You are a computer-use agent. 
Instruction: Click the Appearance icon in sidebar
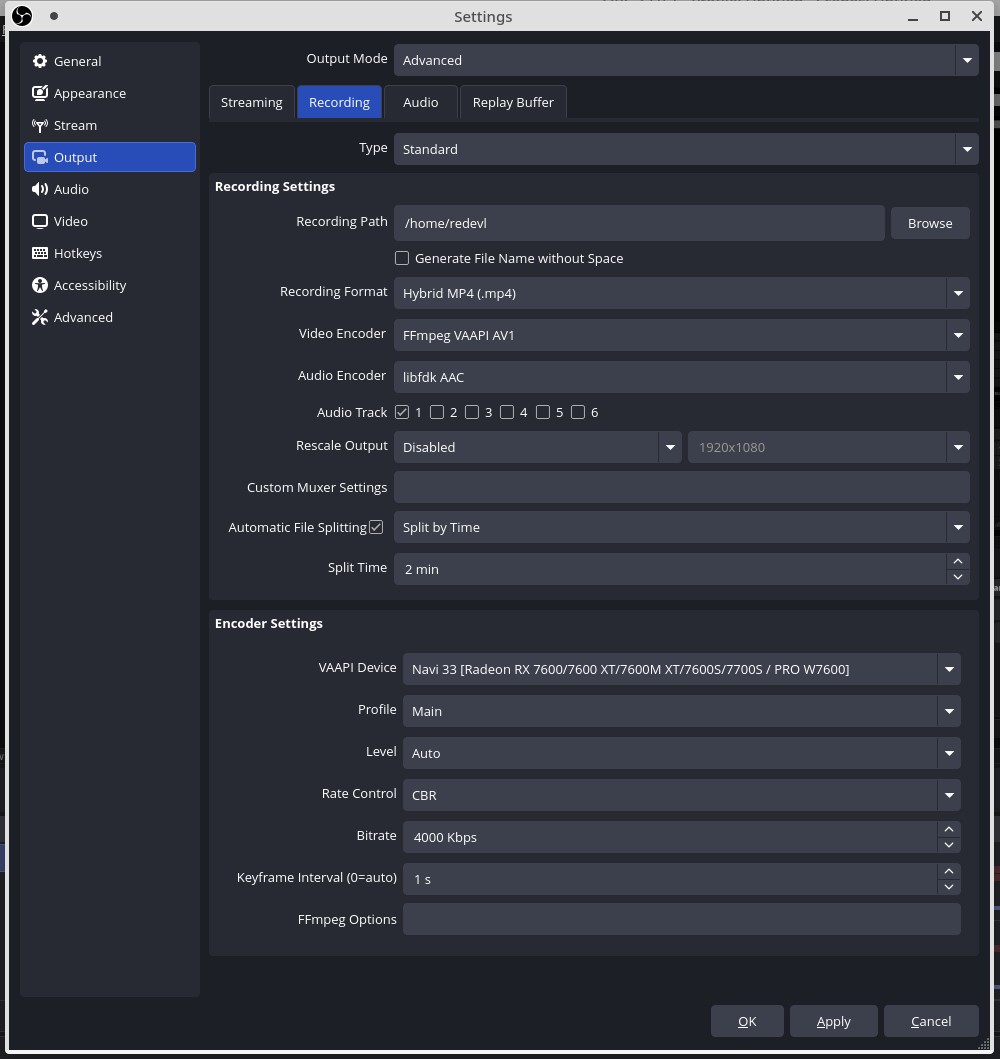click(40, 93)
